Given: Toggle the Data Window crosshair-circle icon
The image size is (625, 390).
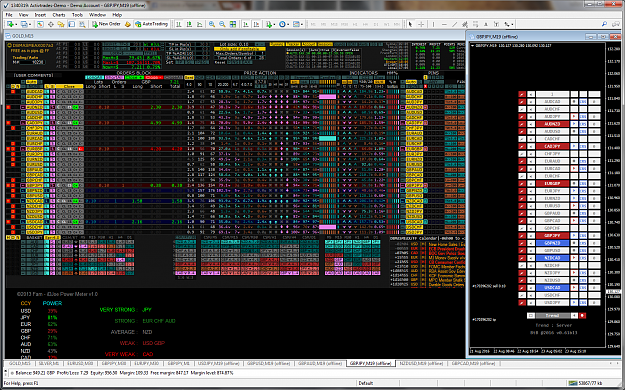Looking at the screenshot, I should point(51,24).
